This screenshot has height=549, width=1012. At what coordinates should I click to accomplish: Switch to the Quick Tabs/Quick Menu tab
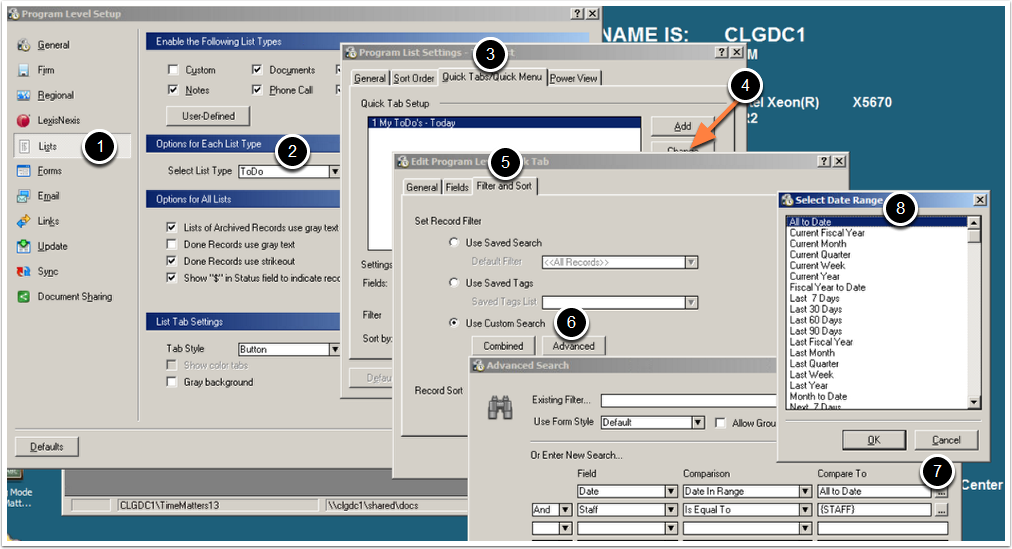coord(492,77)
